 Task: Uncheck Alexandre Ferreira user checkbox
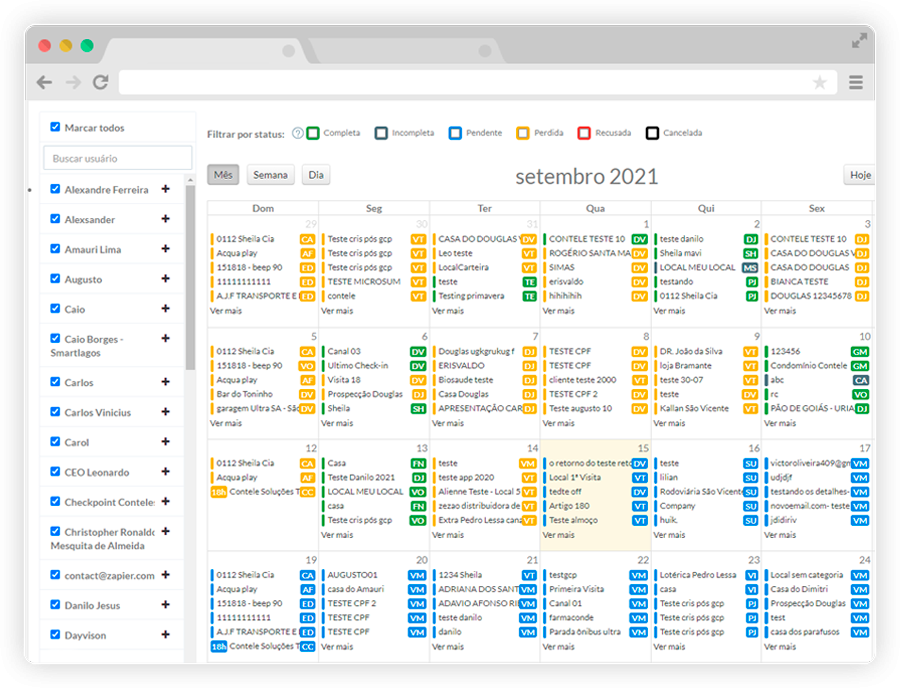point(55,189)
